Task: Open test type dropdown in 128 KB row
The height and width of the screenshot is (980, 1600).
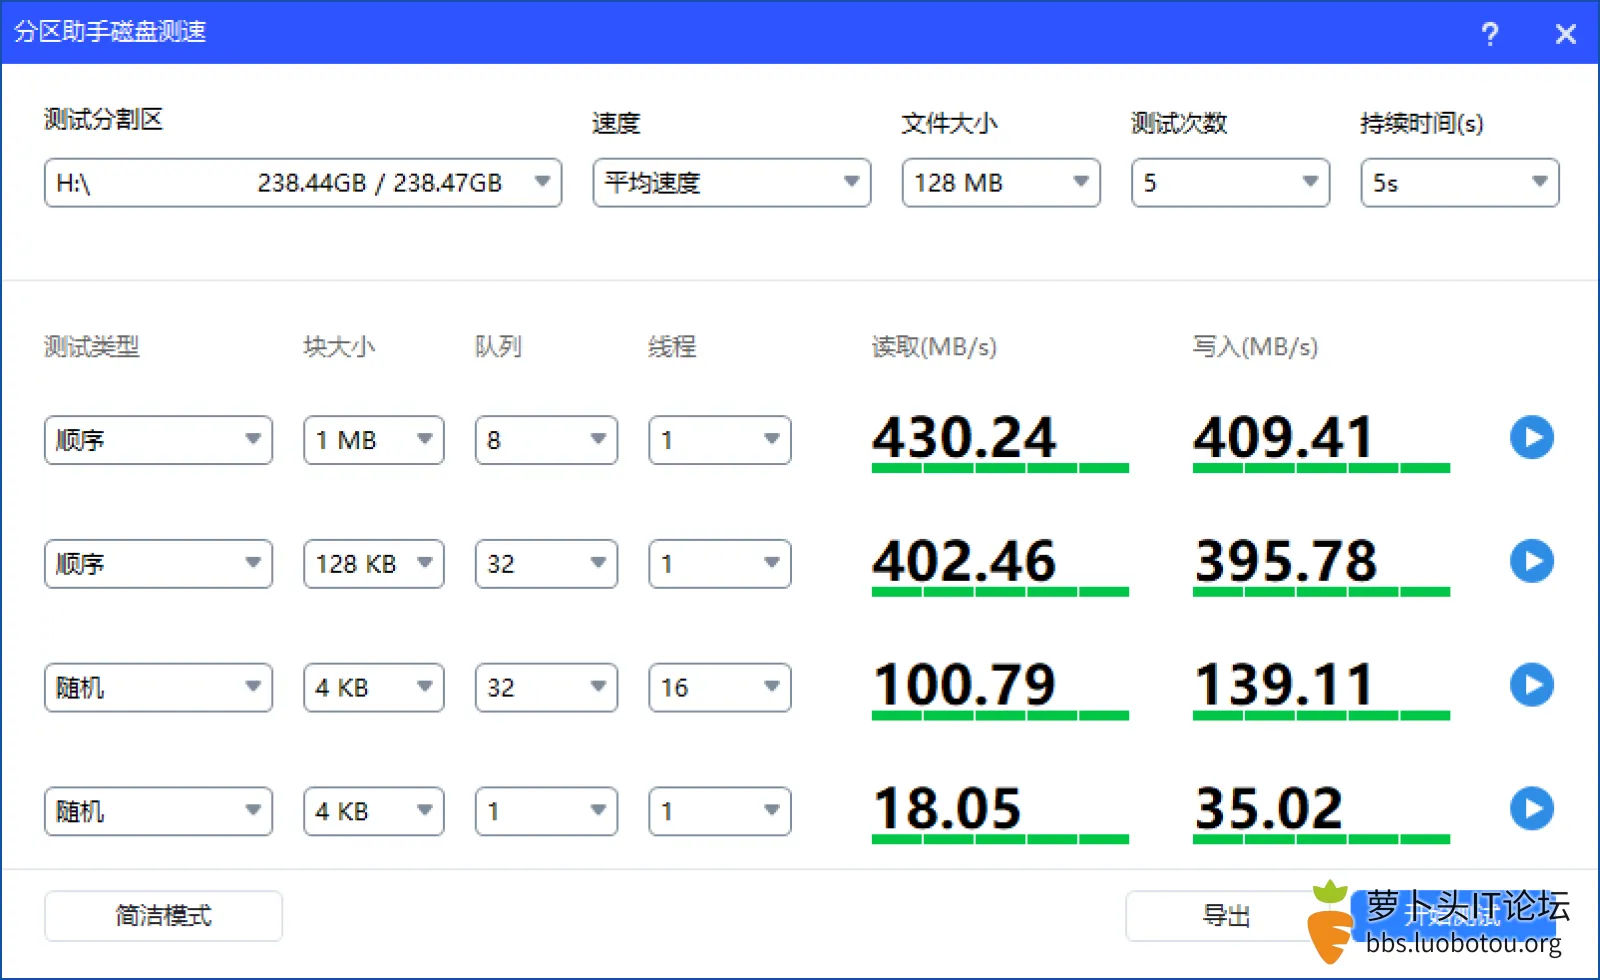Action: click(x=158, y=564)
